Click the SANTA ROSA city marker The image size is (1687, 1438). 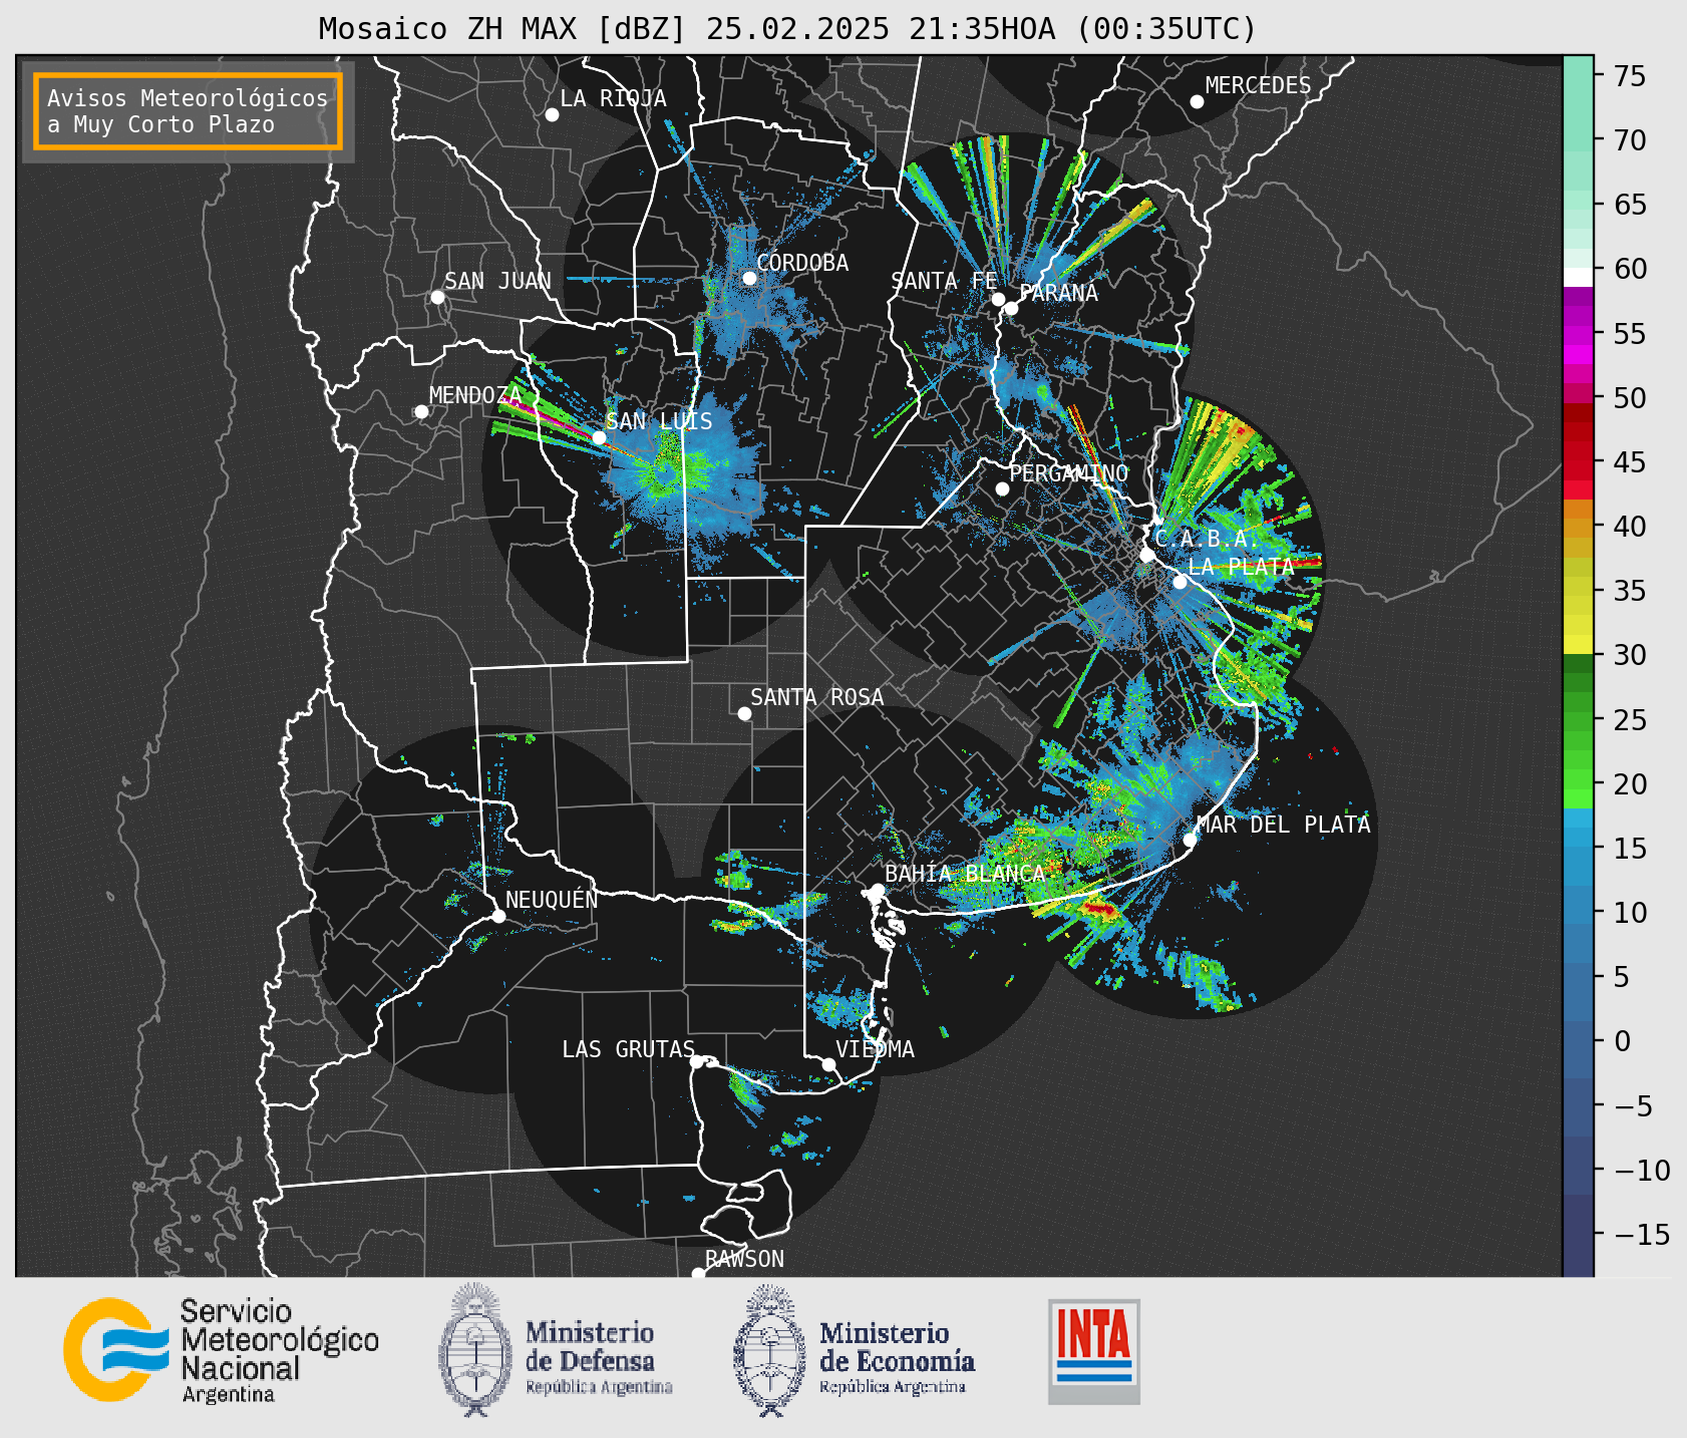(744, 714)
